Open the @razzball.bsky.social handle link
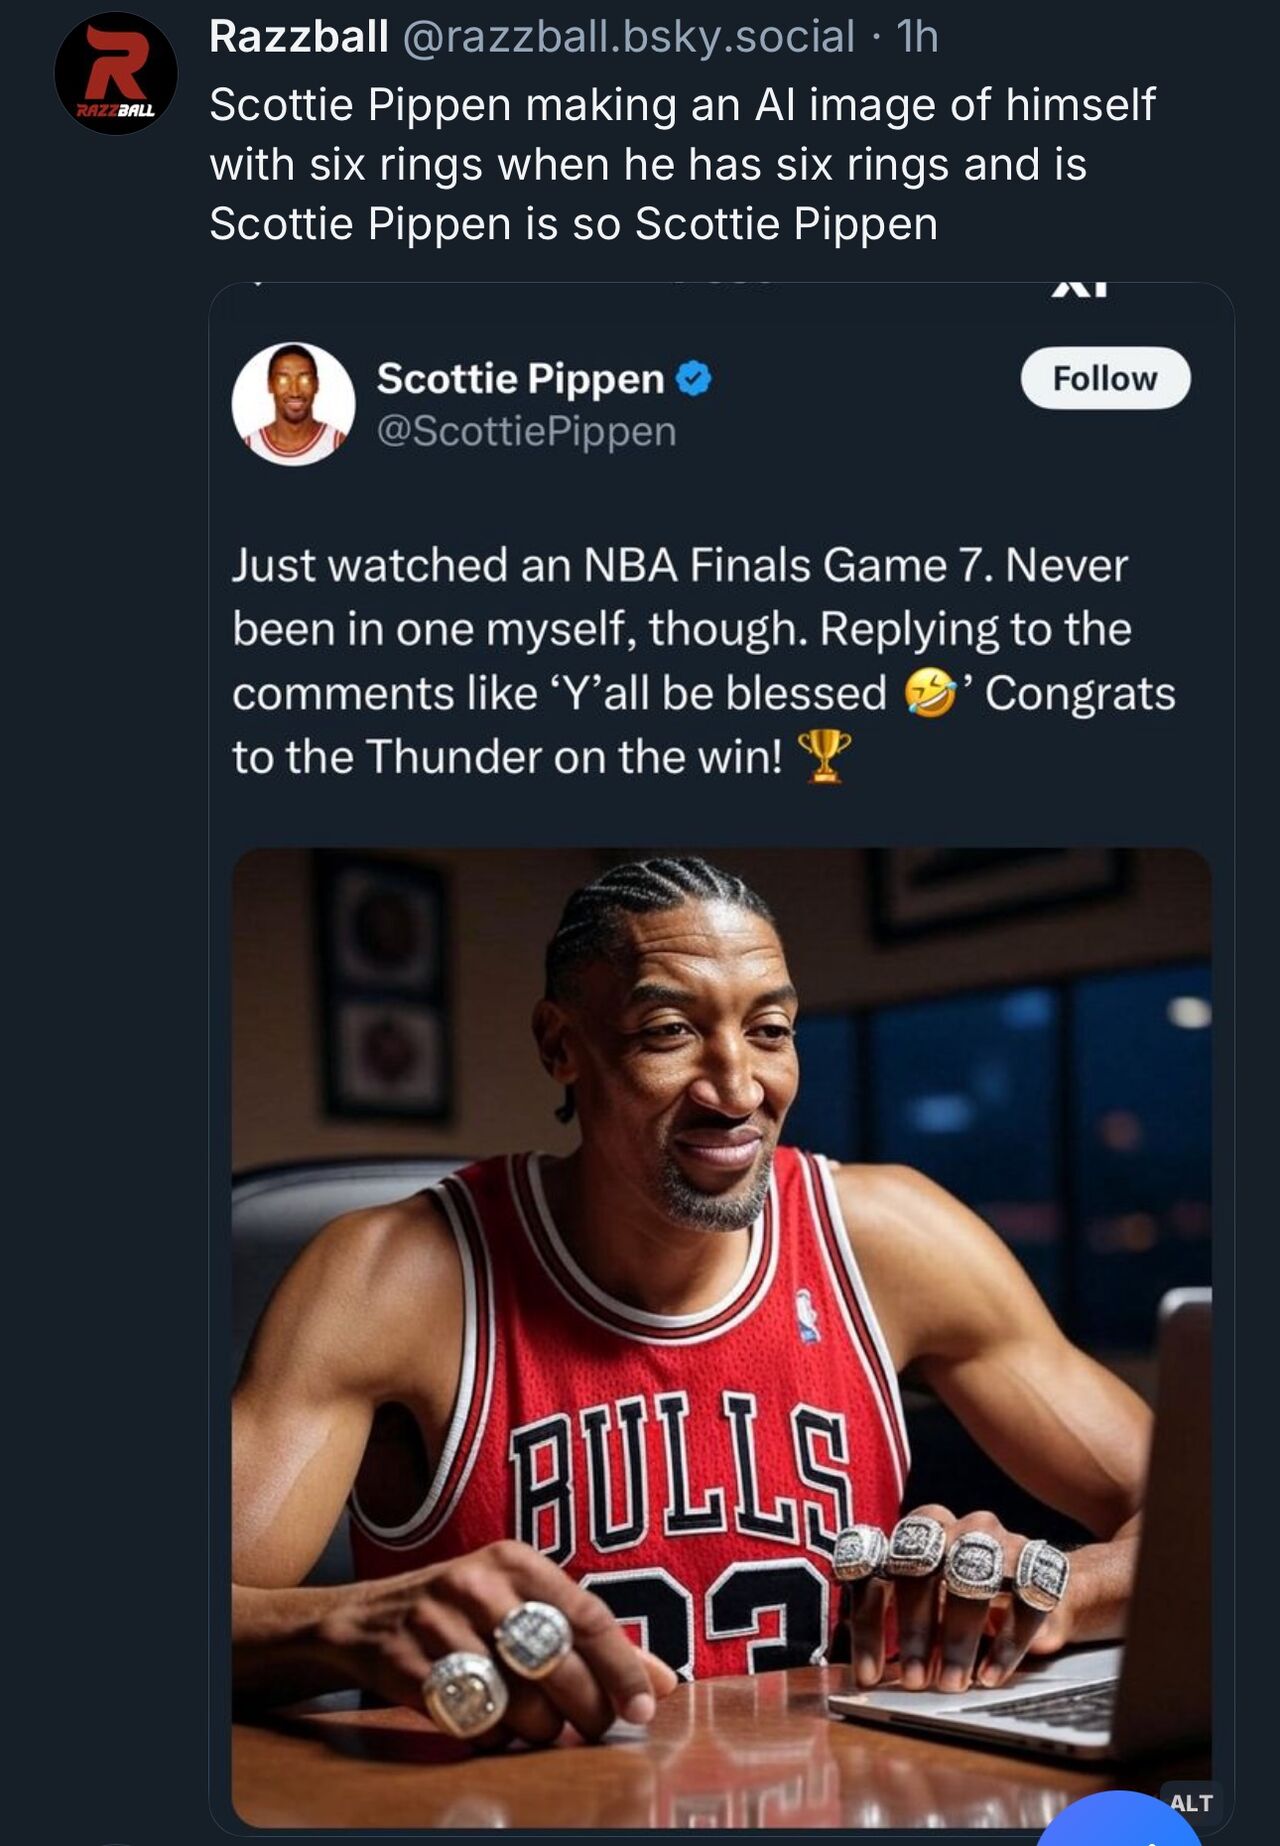The height and width of the screenshot is (1846, 1280). [628, 37]
